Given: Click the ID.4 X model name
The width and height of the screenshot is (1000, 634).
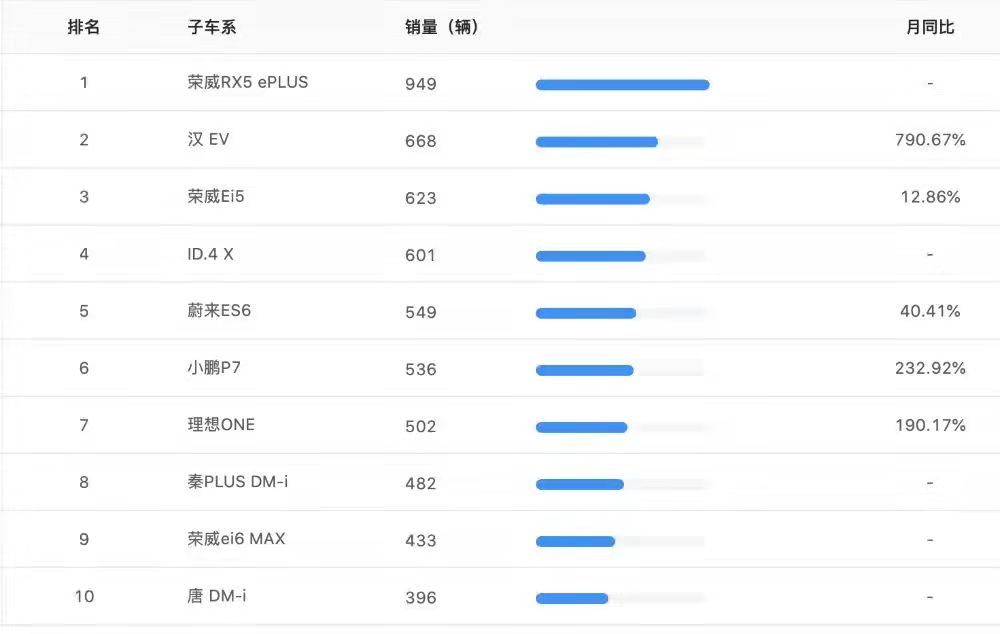Looking at the screenshot, I should pos(210,254).
